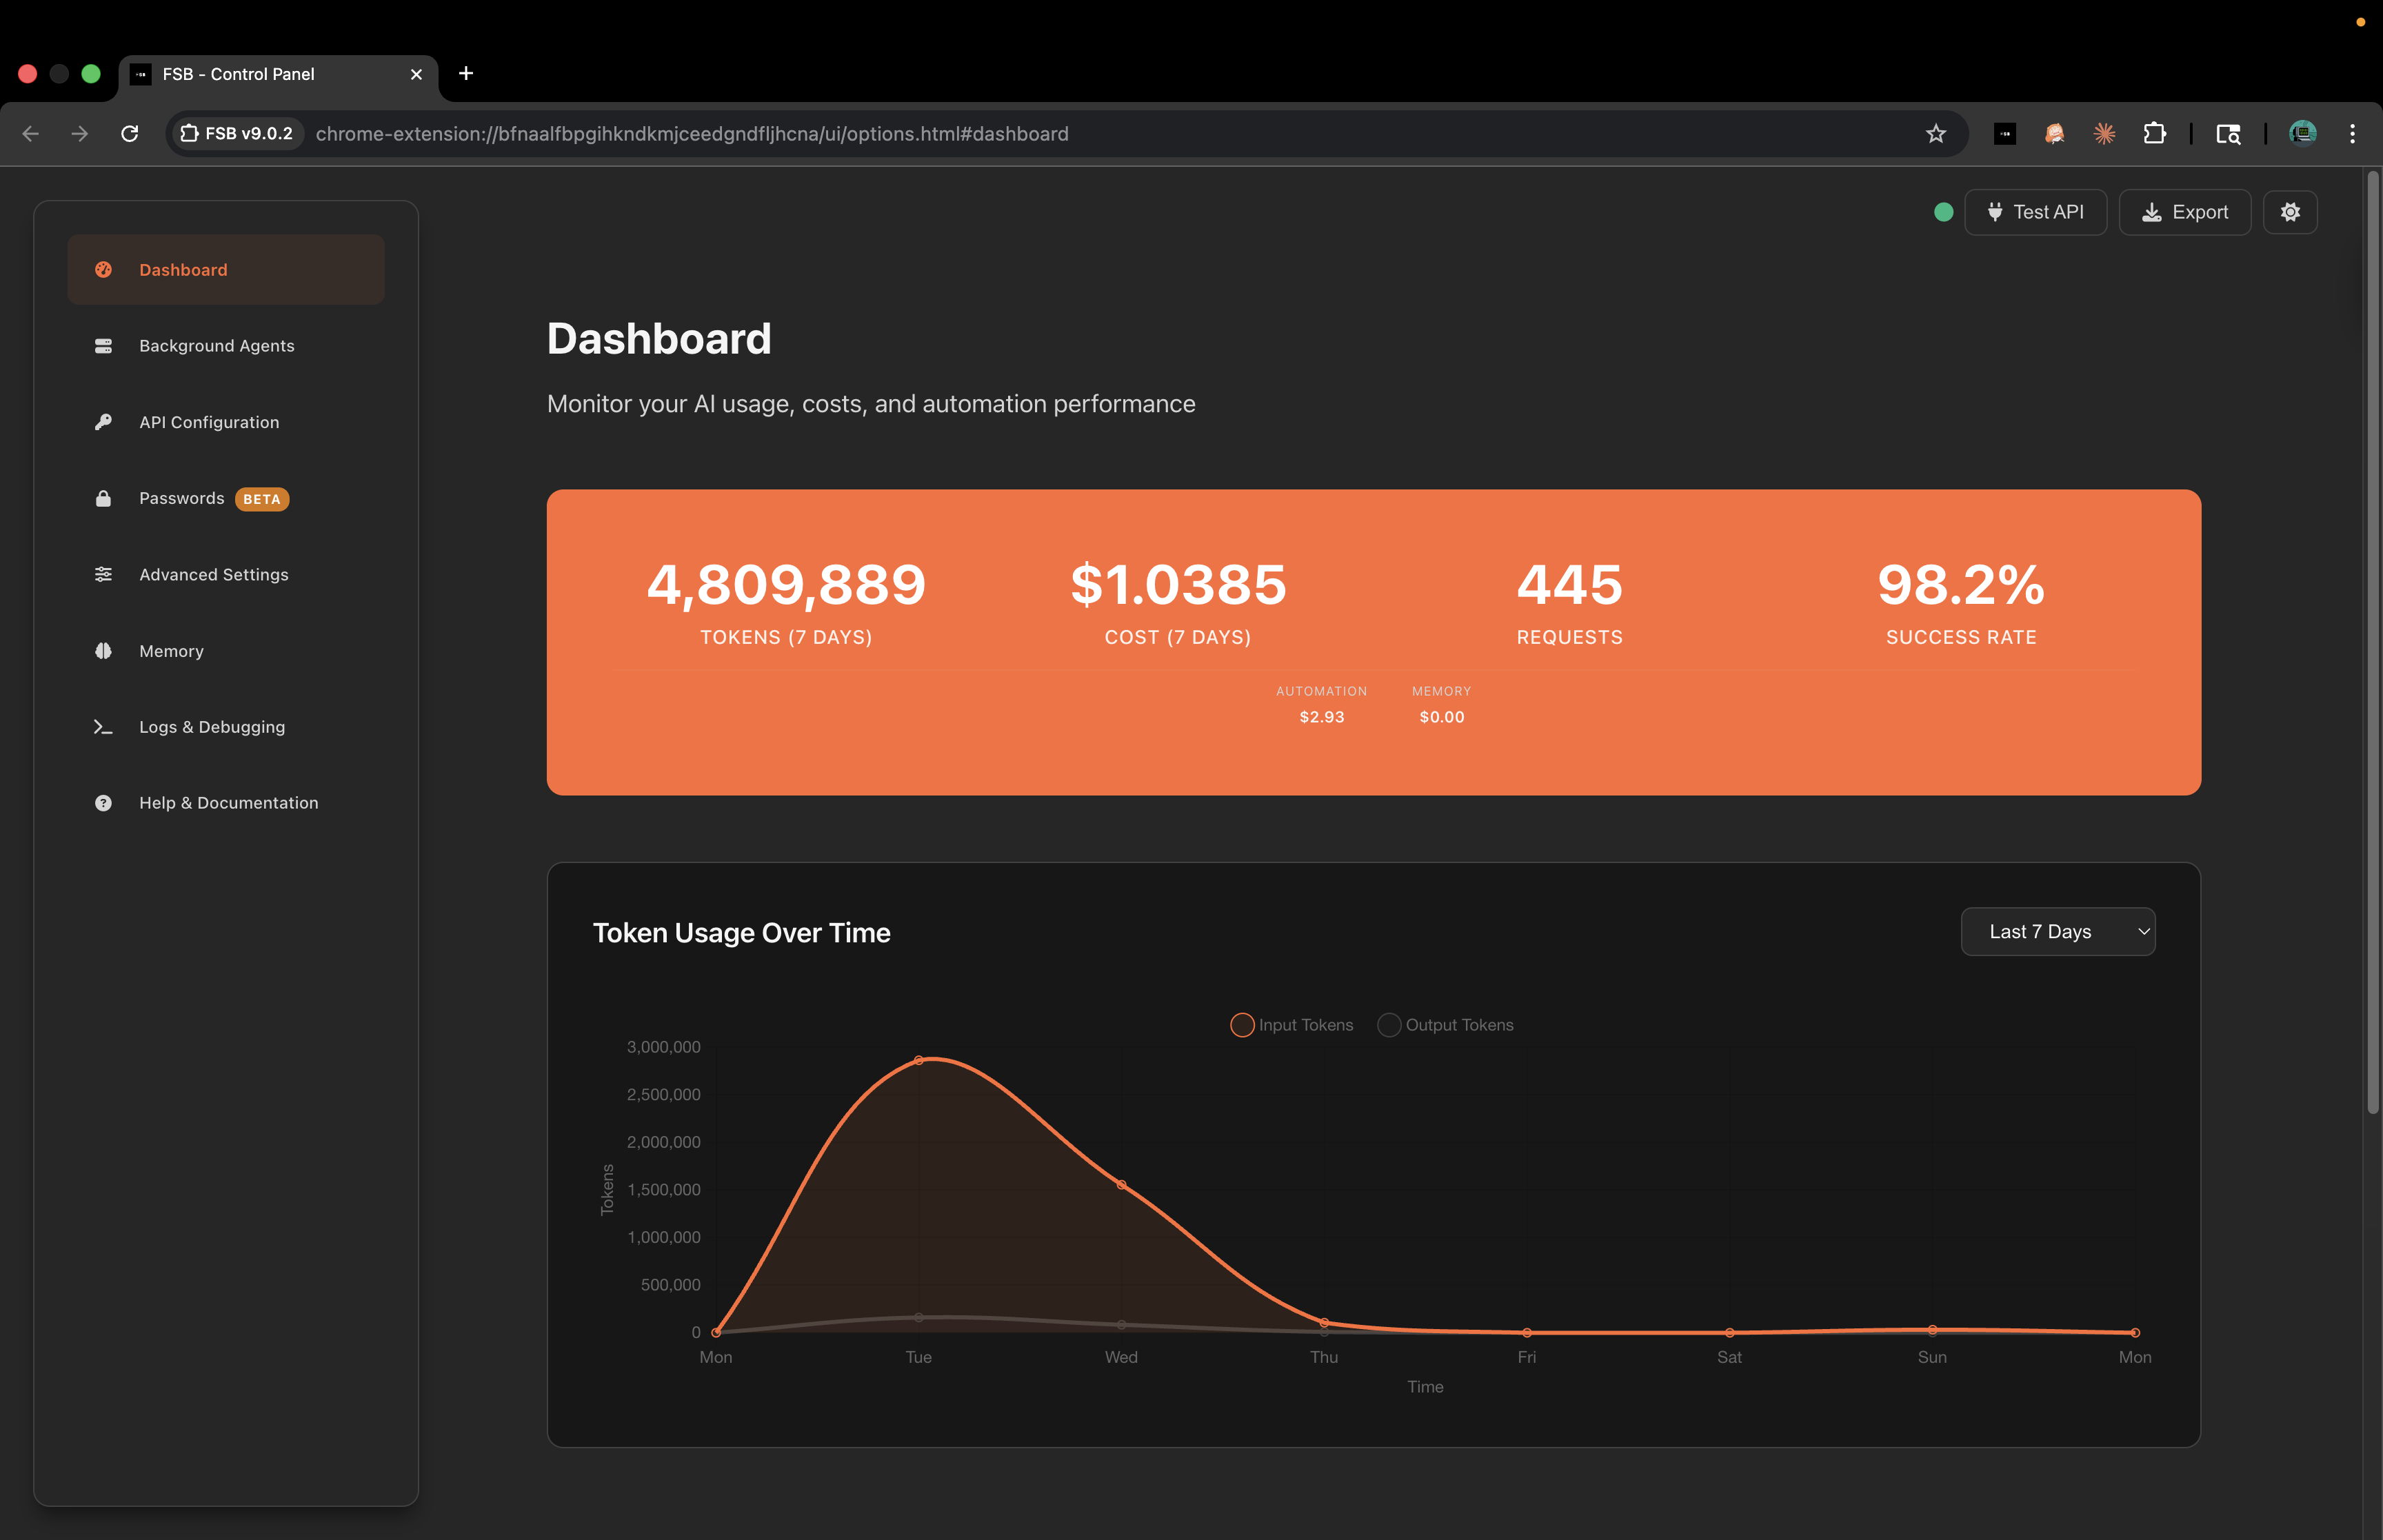Viewport: 2383px width, 1540px height.
Task: Toggle the theme sun icon button
Action: point(2290,212)
